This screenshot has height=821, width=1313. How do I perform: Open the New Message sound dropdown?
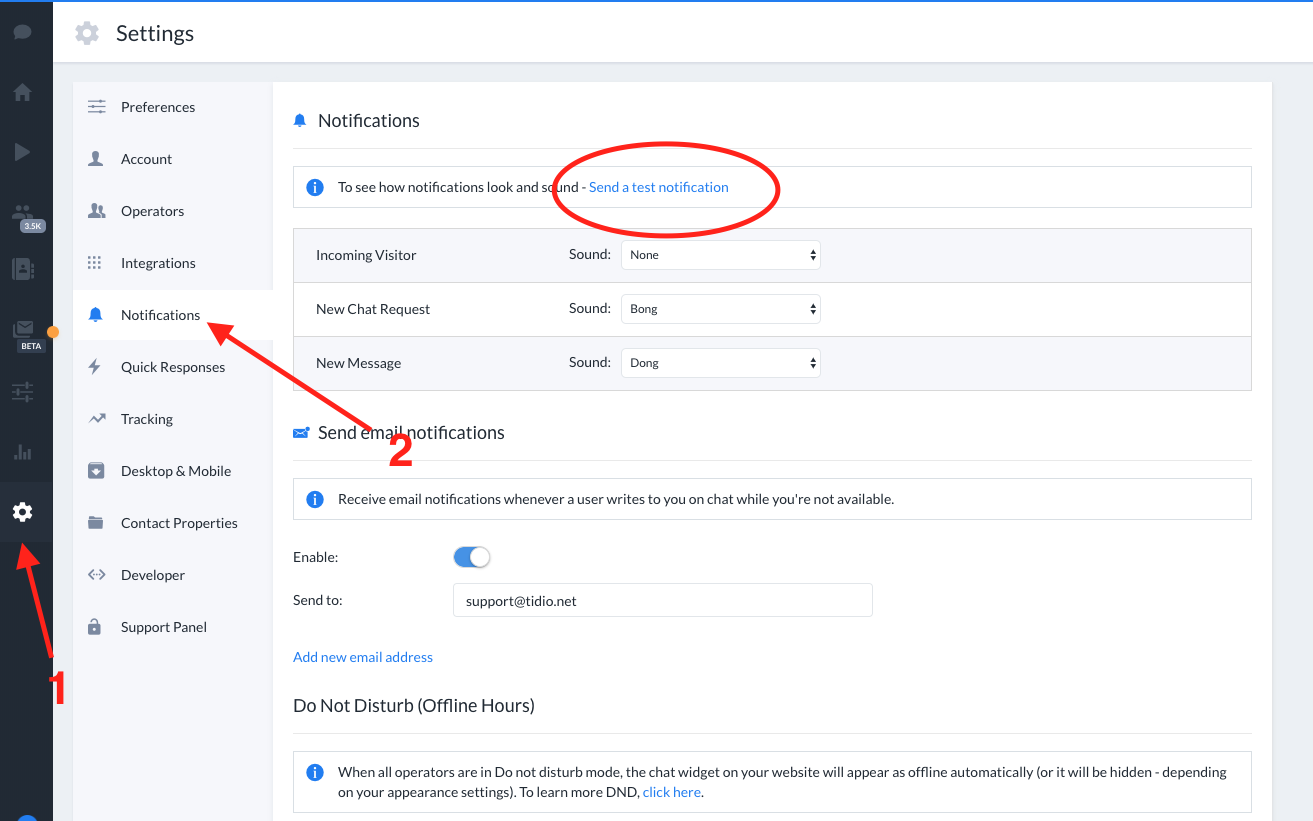coord(720,362)
